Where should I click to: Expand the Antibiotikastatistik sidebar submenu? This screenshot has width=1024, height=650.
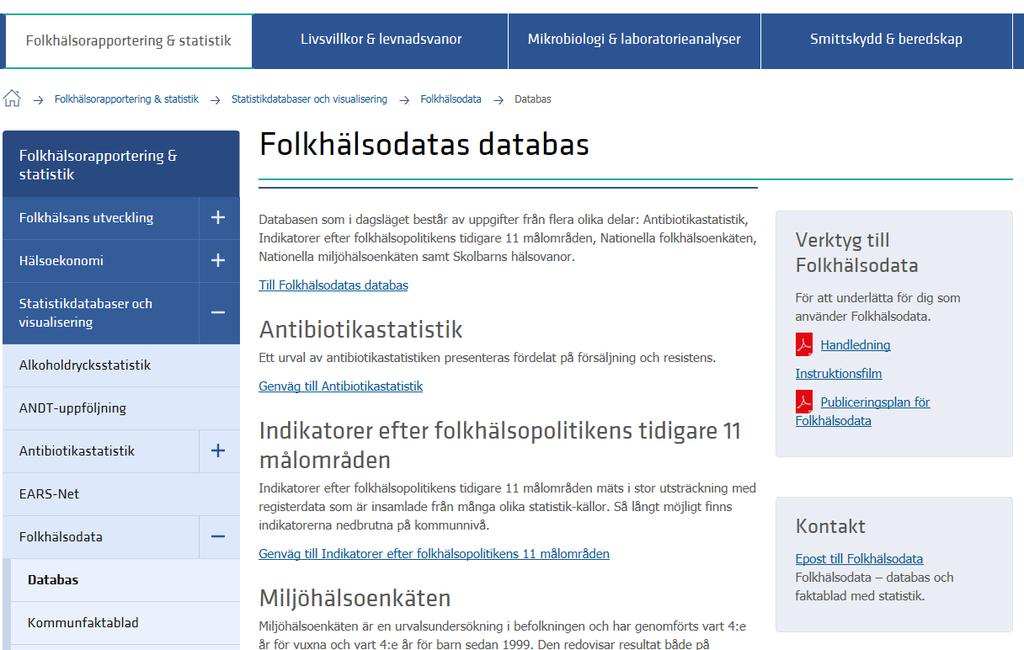coord(218,451)
